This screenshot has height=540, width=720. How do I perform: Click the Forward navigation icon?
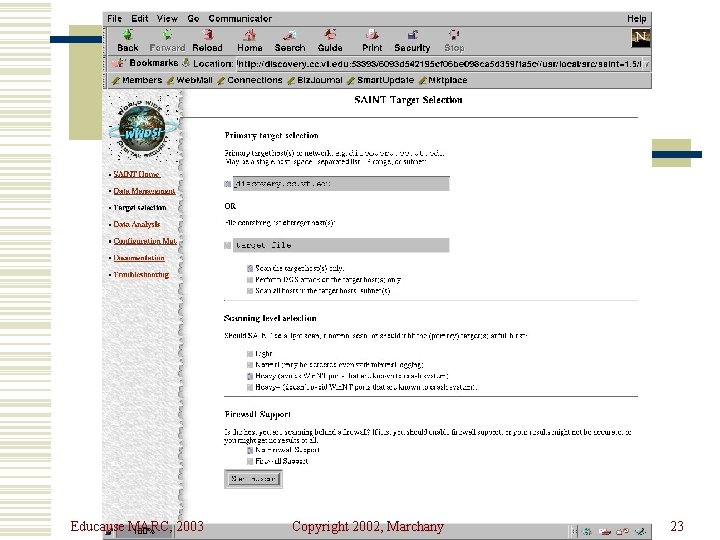pos(167,40)
